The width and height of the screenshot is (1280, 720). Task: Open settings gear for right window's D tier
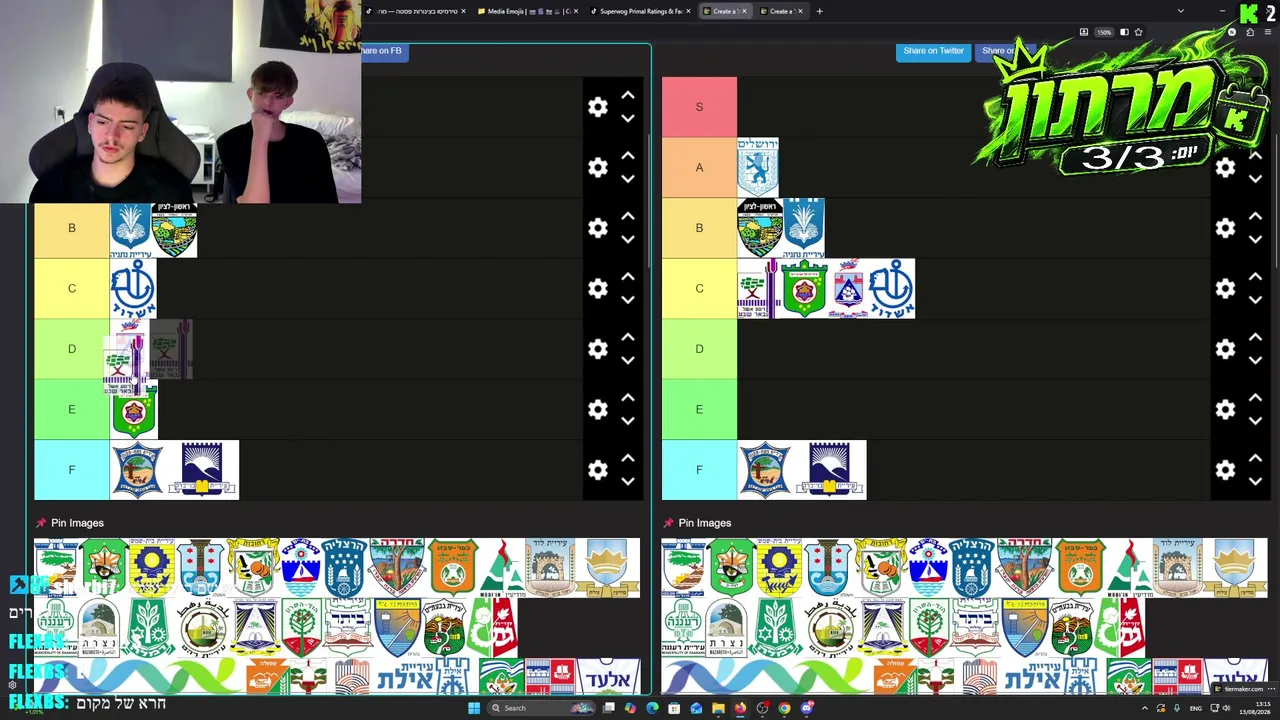pyautogui.click(x=1225, y=349)
